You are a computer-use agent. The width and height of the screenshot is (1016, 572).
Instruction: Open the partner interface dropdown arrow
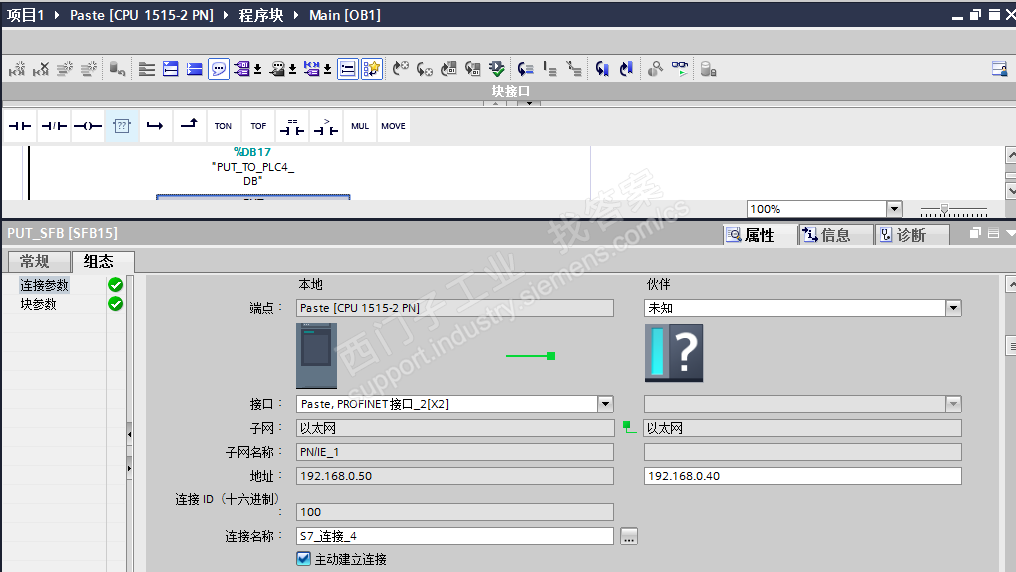tap(953, 404)
